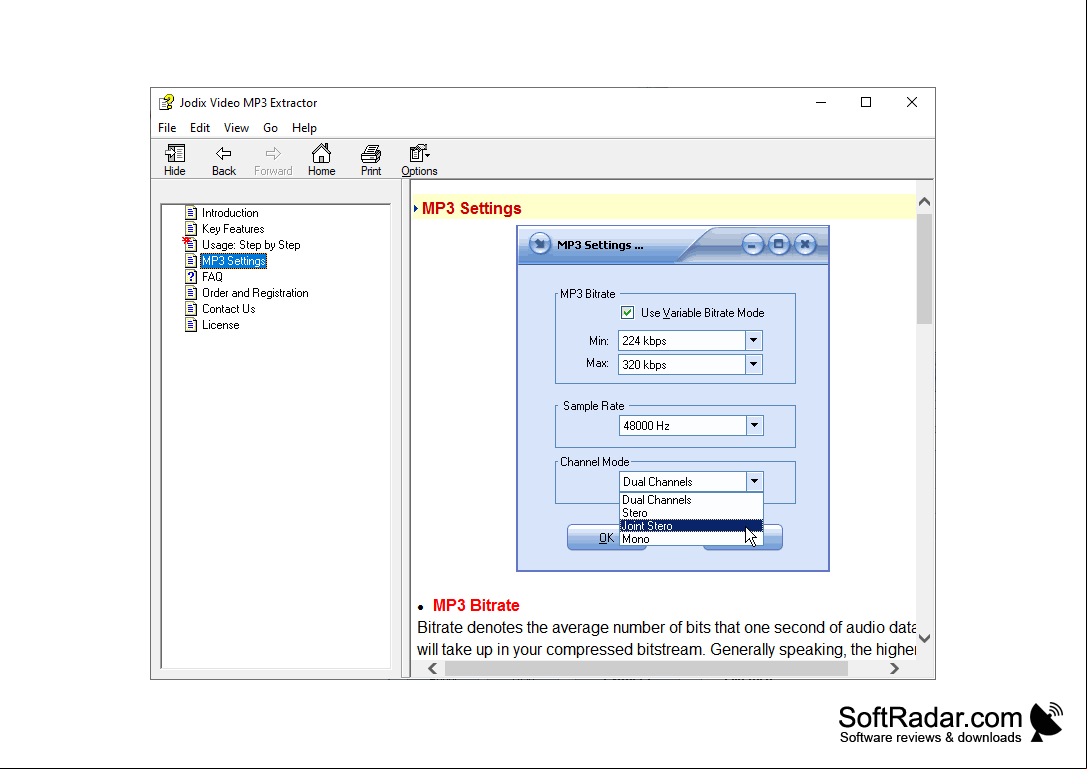
Task: Click the page icon beside License
Action: pyautogui.click(x=191, y=325)
